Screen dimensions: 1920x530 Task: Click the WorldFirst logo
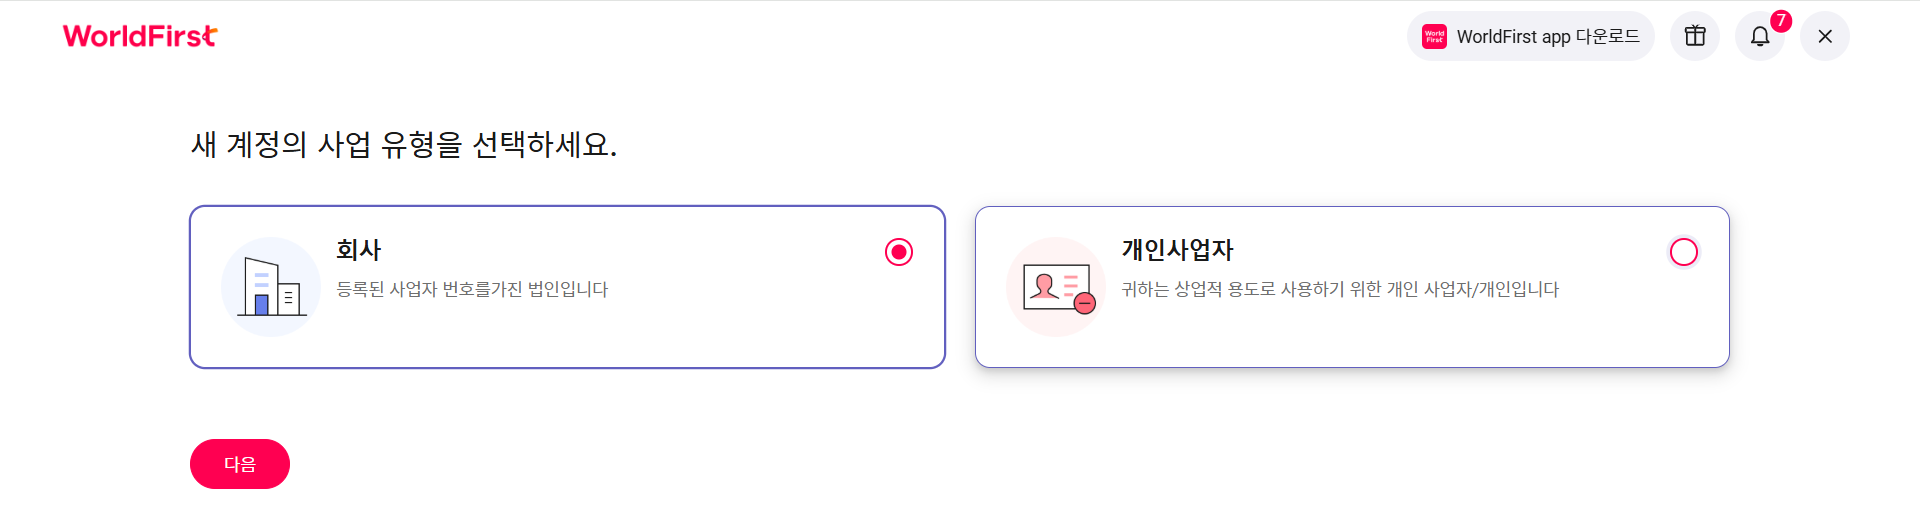(x=140, y=36)
